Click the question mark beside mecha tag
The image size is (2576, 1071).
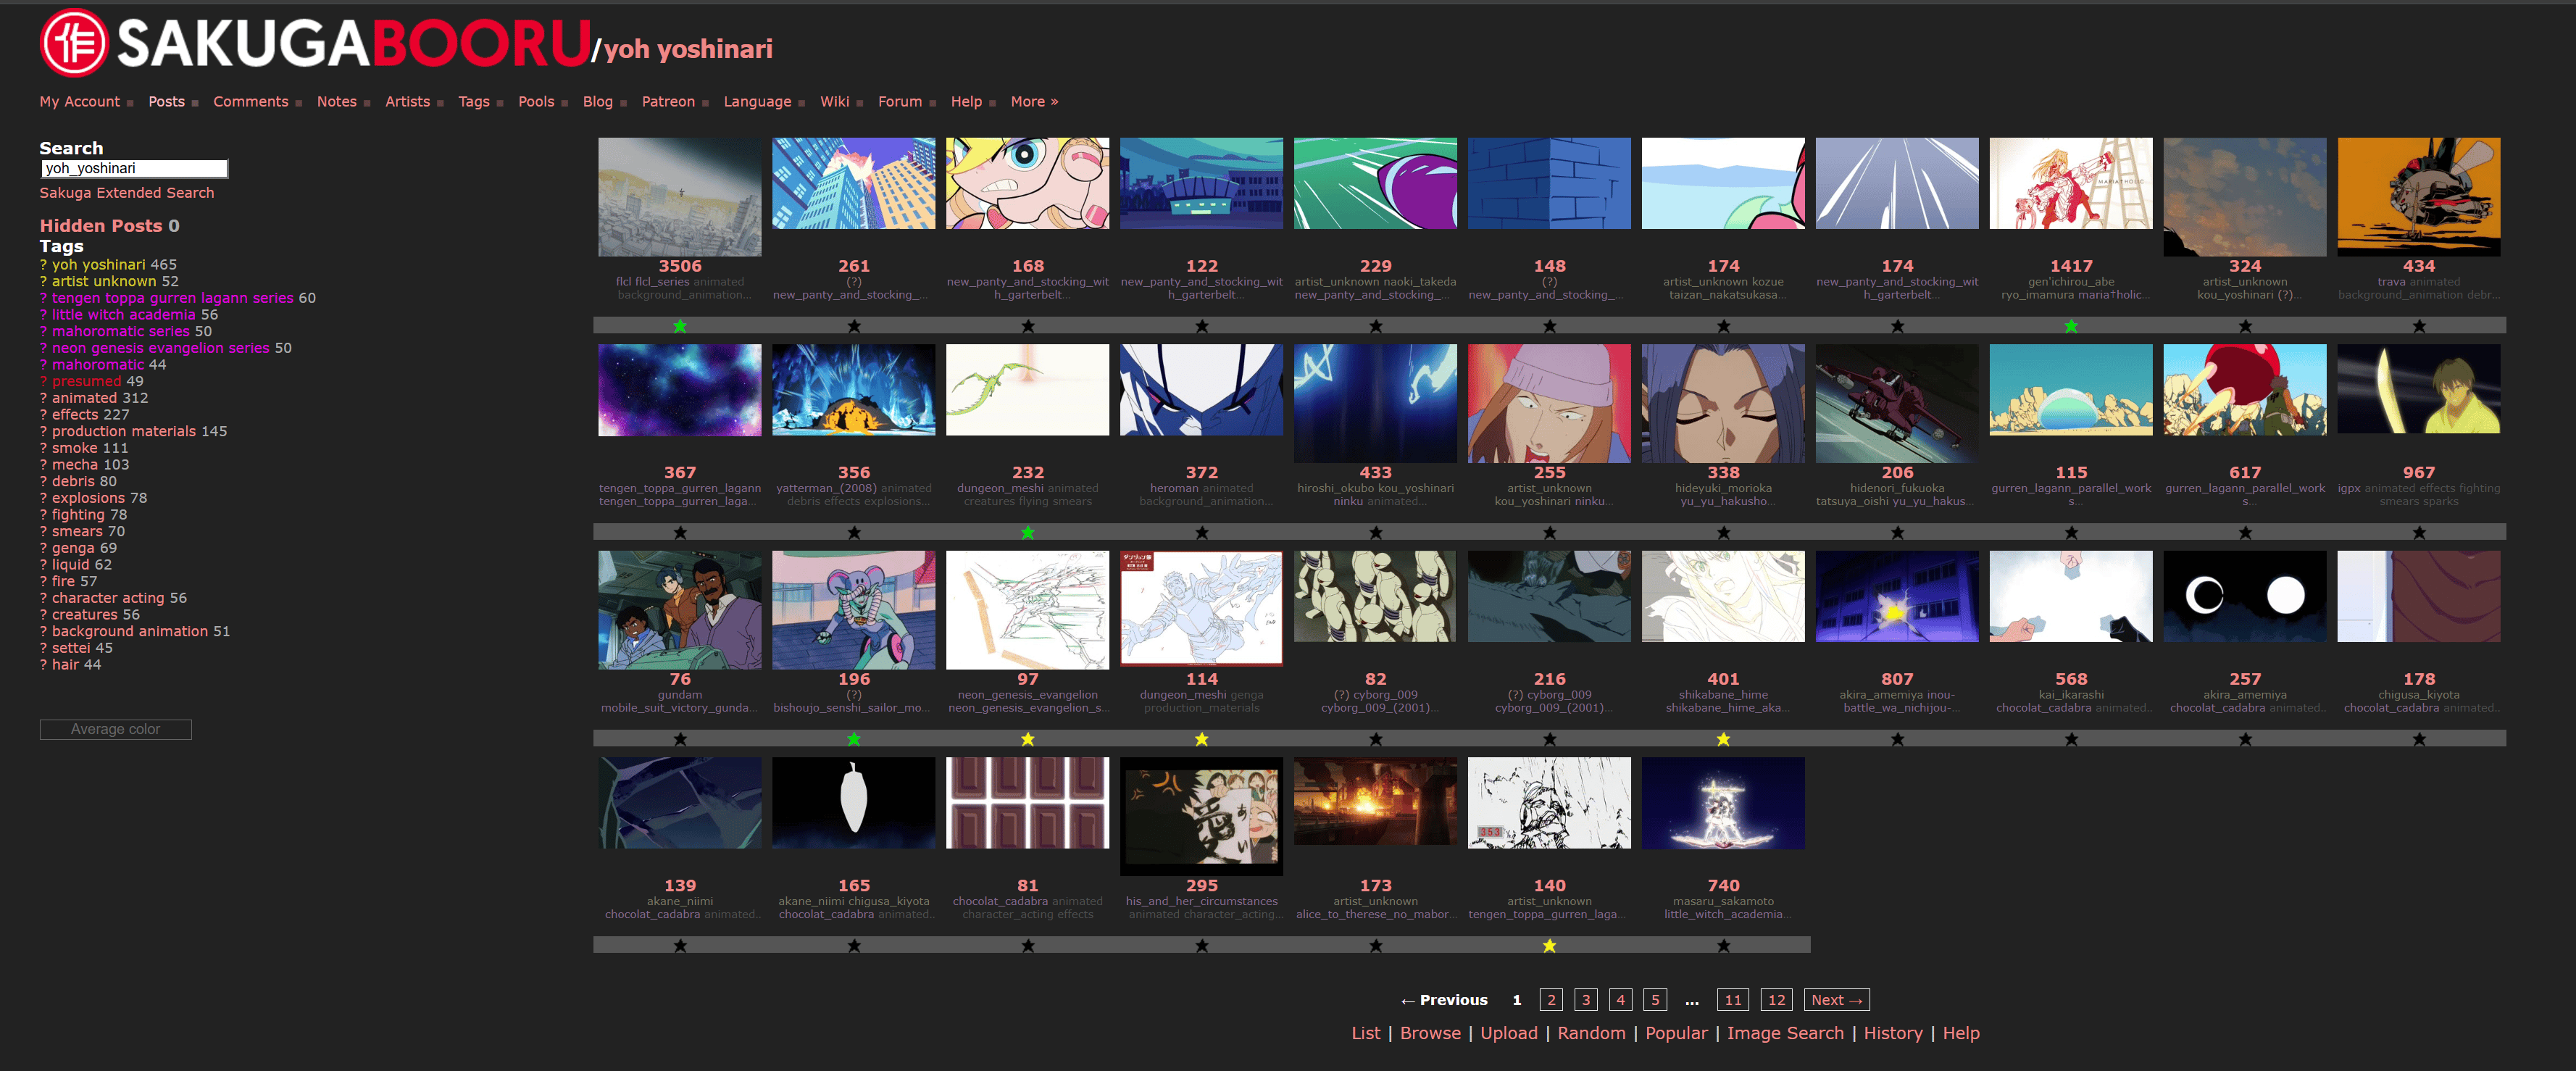click(x=43, y=465)
